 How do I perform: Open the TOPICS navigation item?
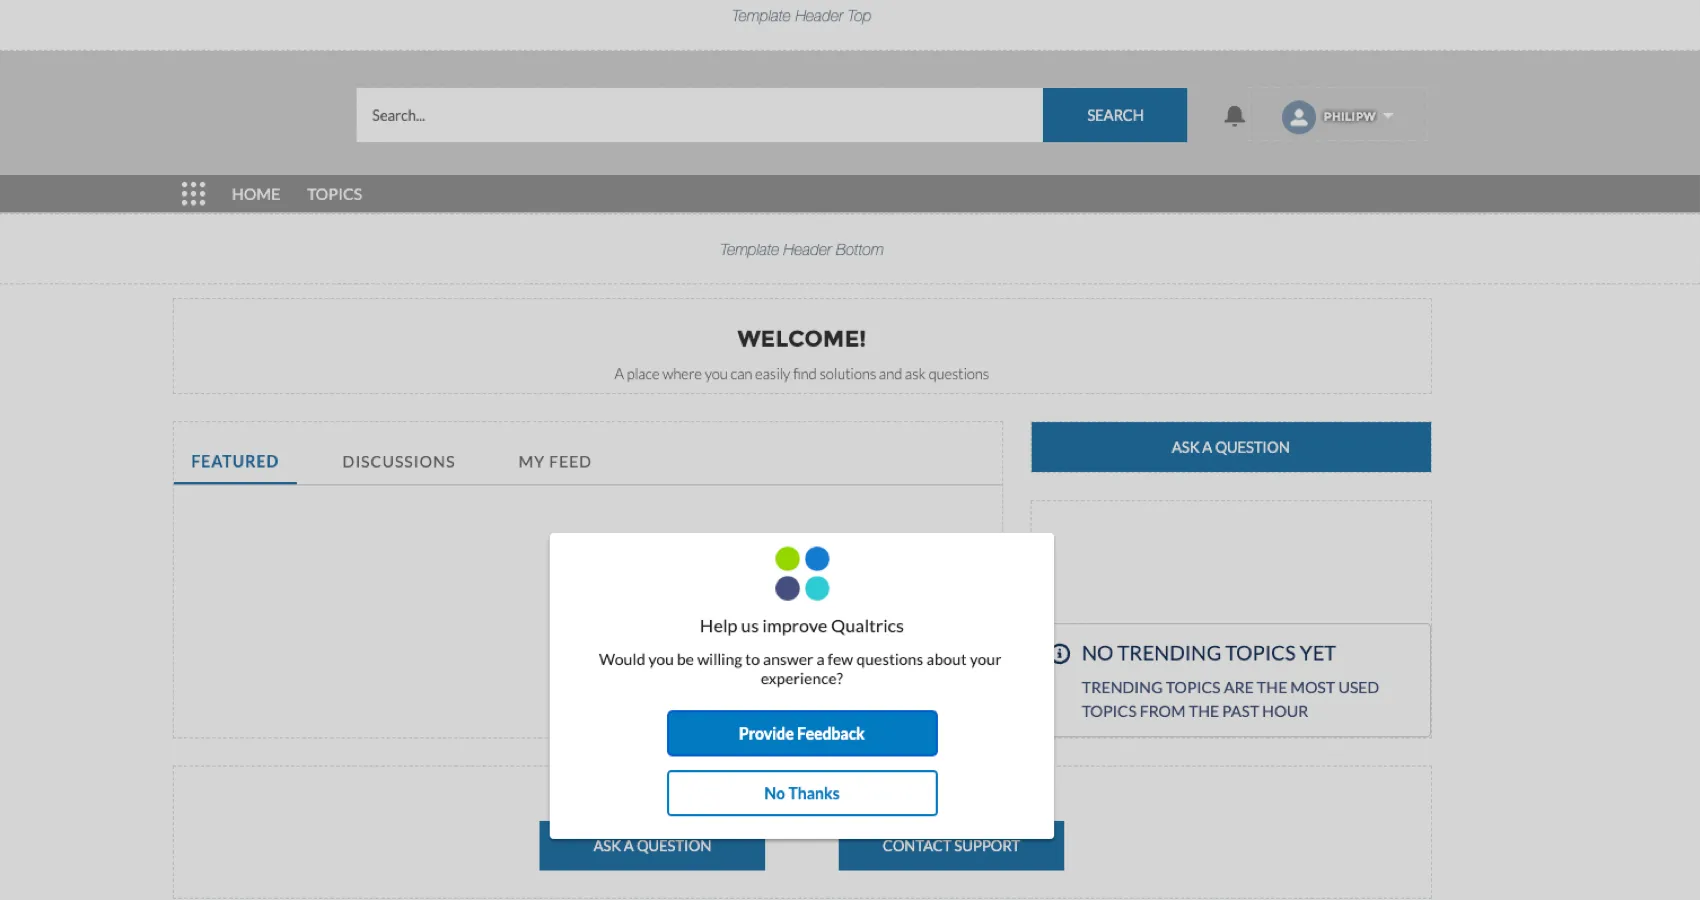(334, 194)
